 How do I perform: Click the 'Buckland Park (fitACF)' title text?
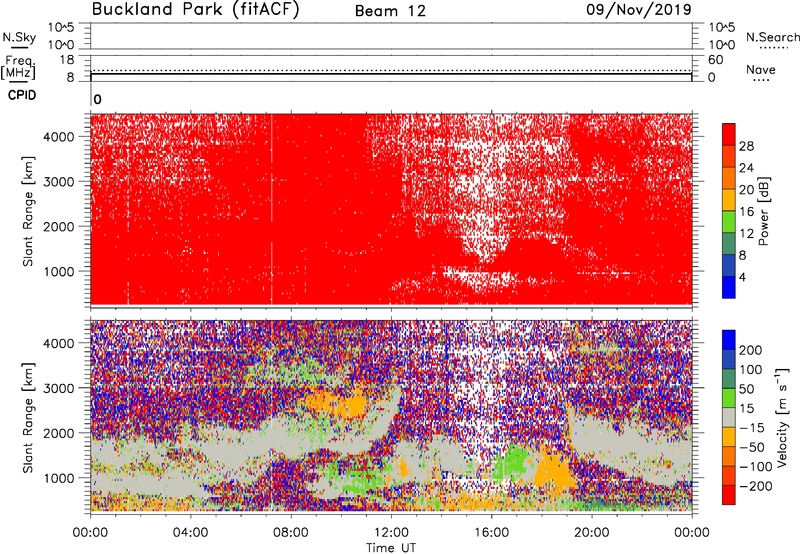click(x=195, y=10)
